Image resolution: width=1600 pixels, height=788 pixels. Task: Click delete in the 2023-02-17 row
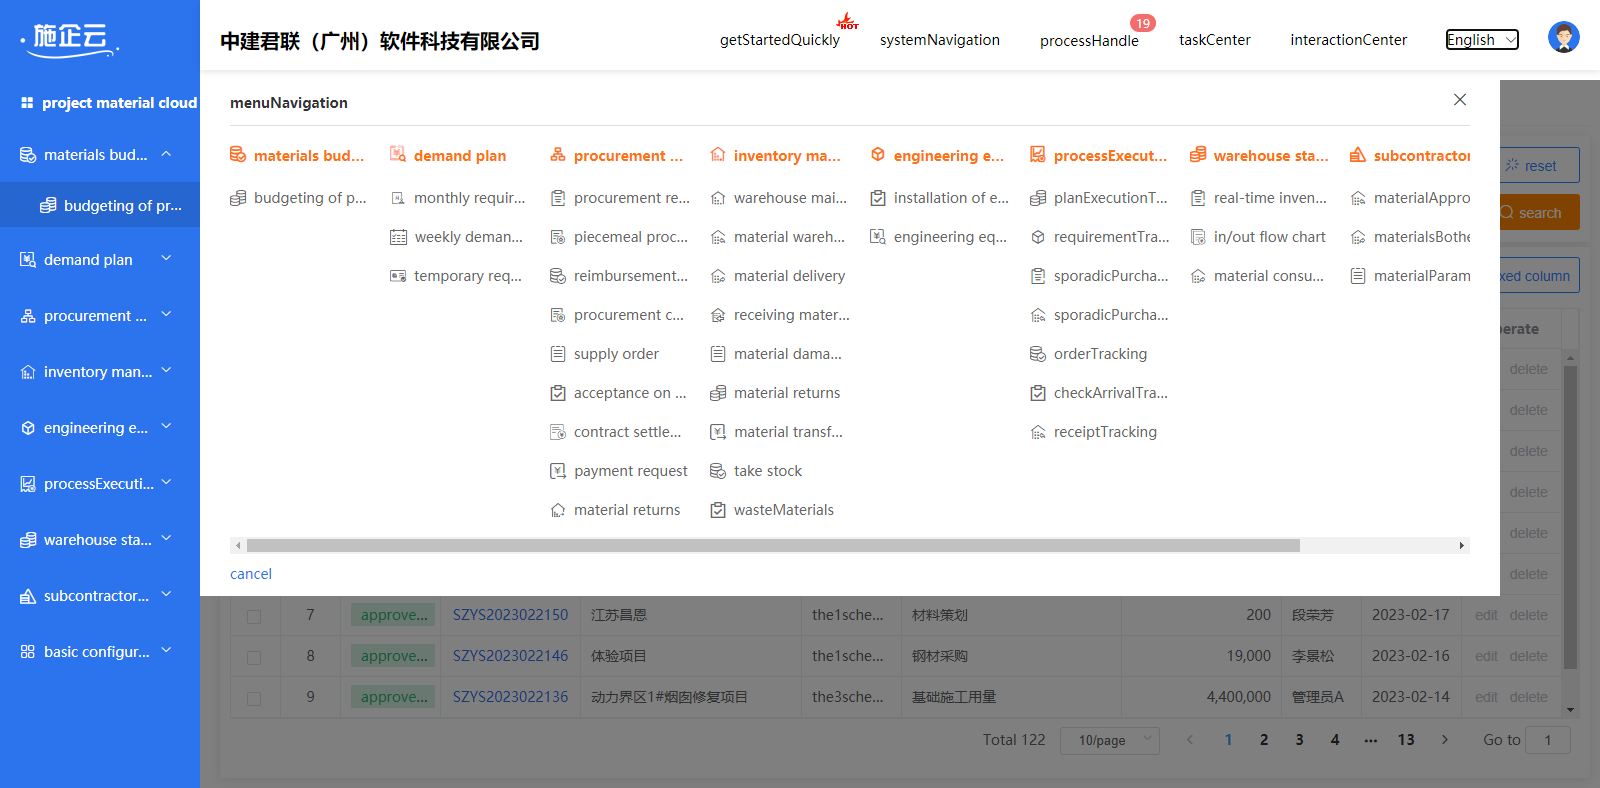coord(1528,615)
